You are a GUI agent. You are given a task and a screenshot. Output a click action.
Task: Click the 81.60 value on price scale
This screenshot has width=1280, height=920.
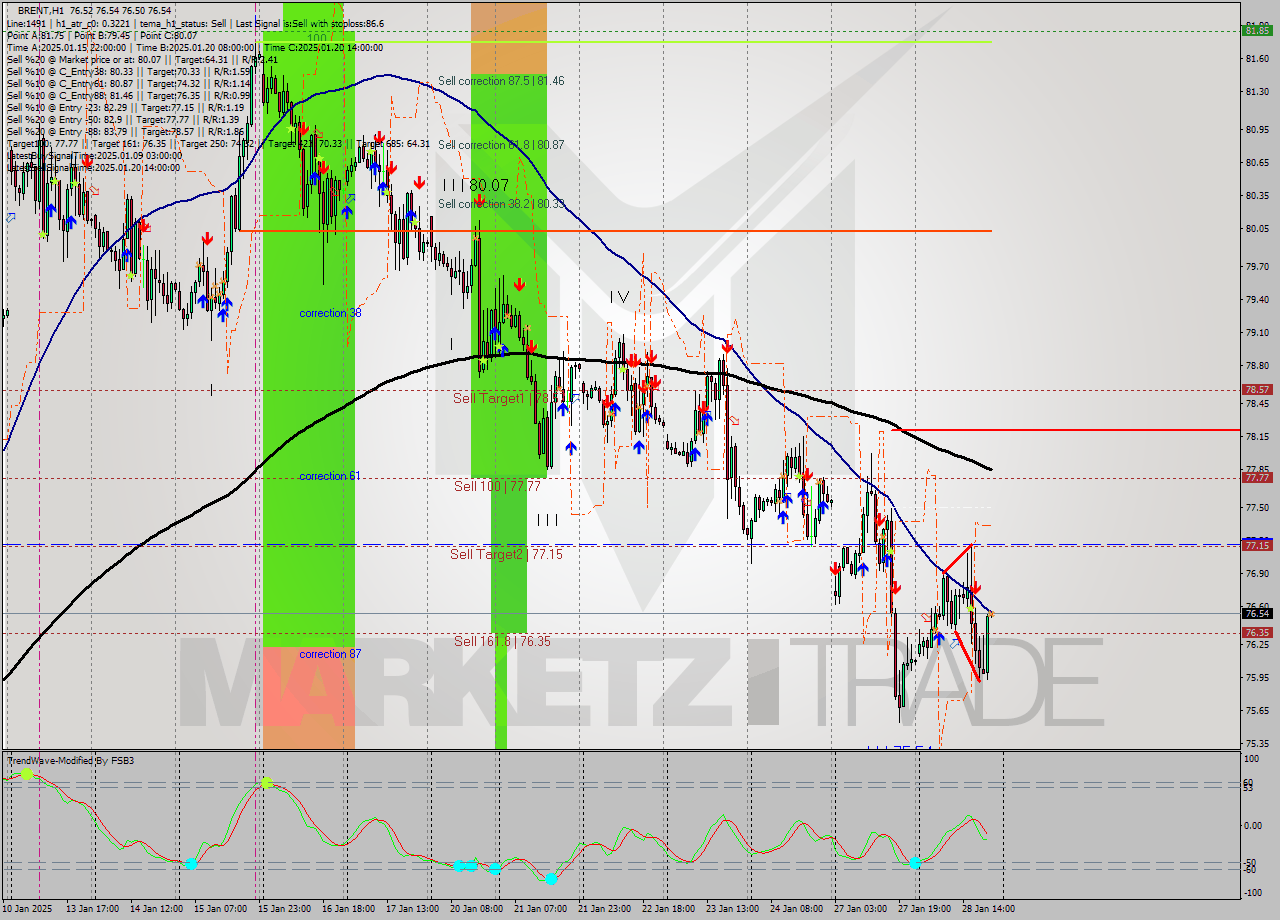(x=1257, y=59)
